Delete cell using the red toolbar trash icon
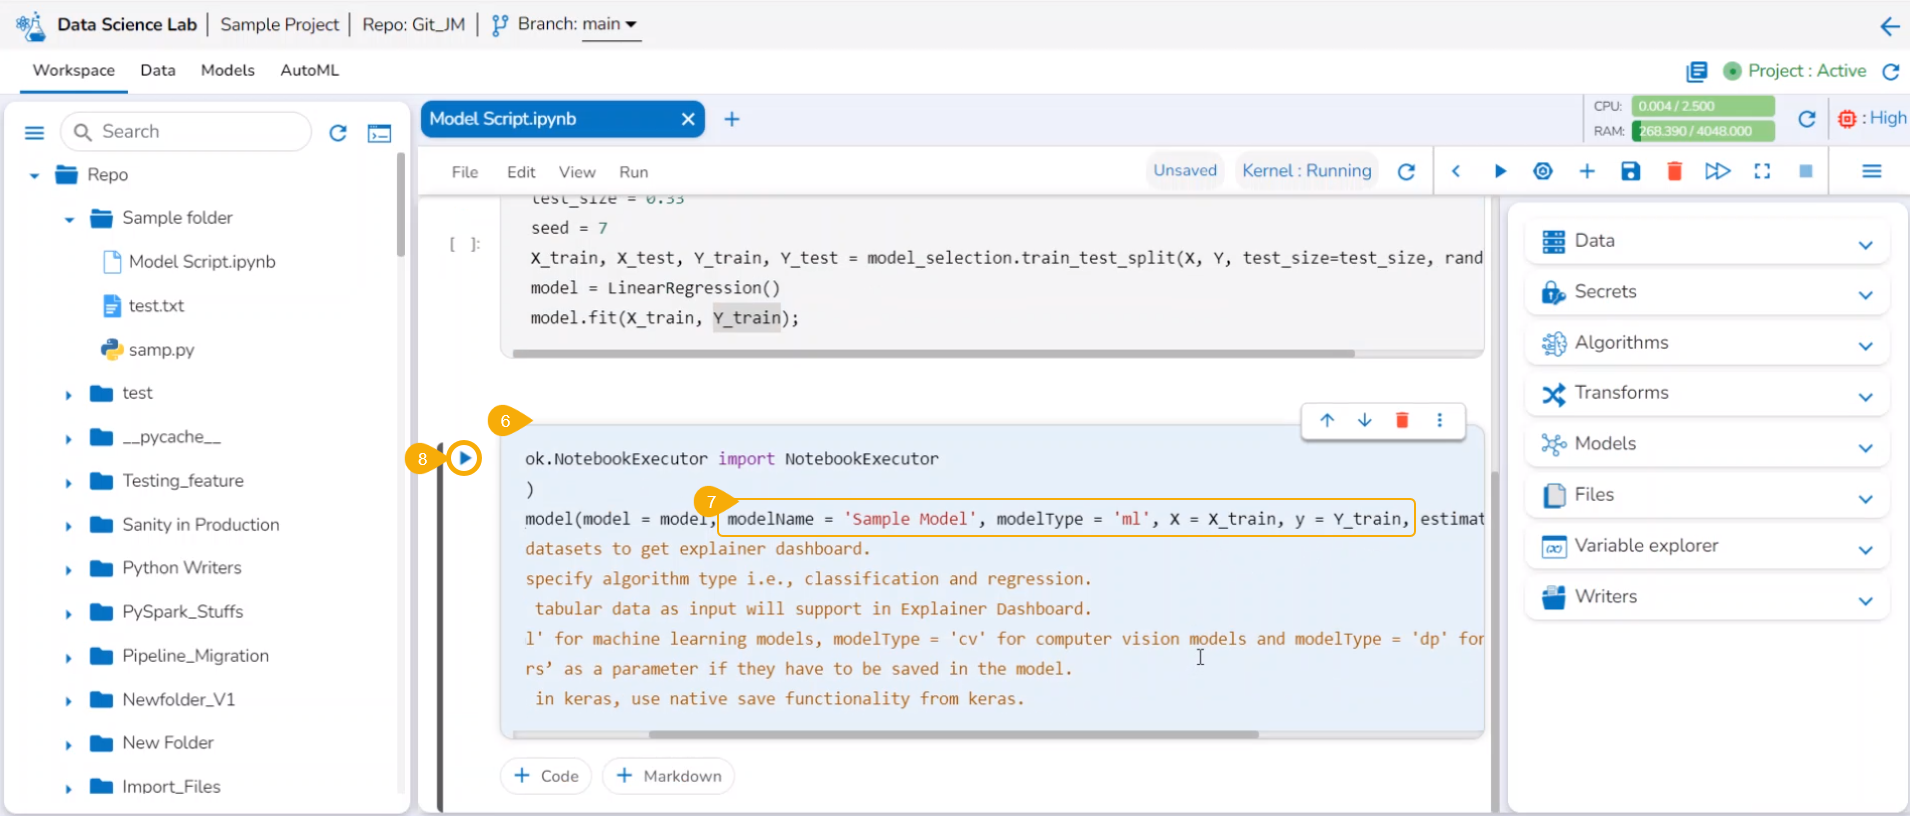The image size is (1910, 816). 1674,171
